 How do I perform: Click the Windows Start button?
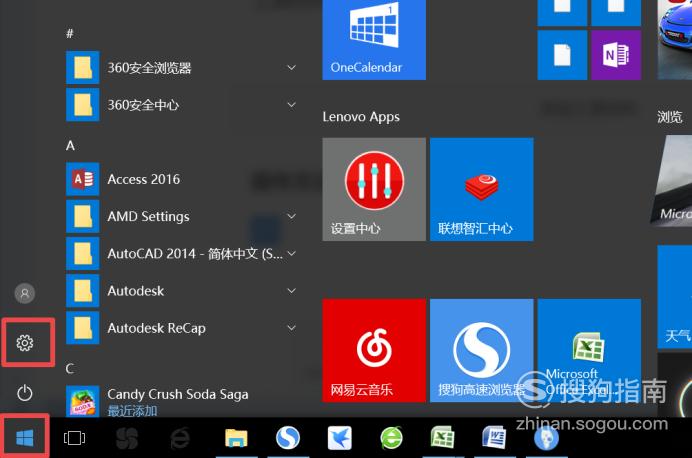(x=25, y=438)
